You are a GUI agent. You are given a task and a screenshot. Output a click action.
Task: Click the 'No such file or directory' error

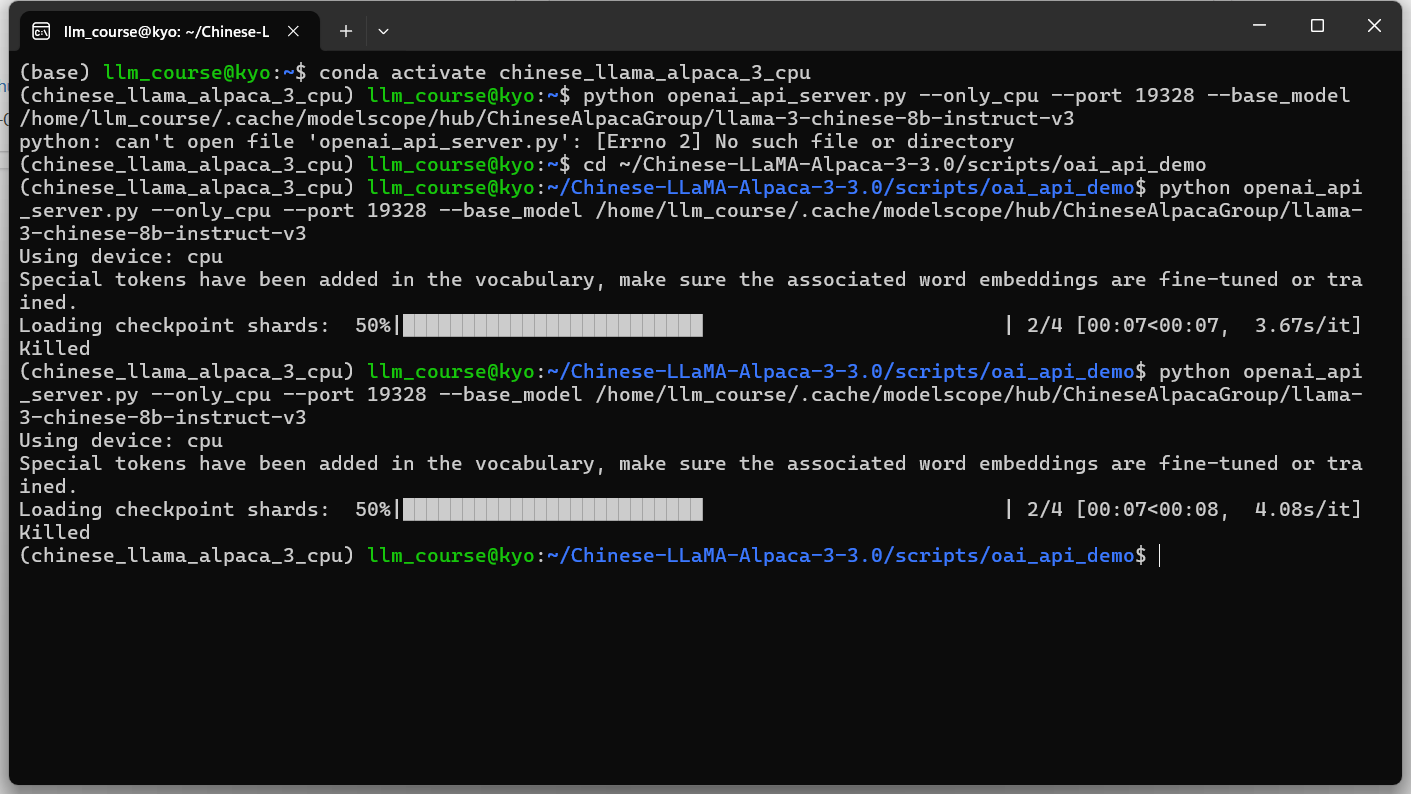pyautogui.click(x=864, y=141)
